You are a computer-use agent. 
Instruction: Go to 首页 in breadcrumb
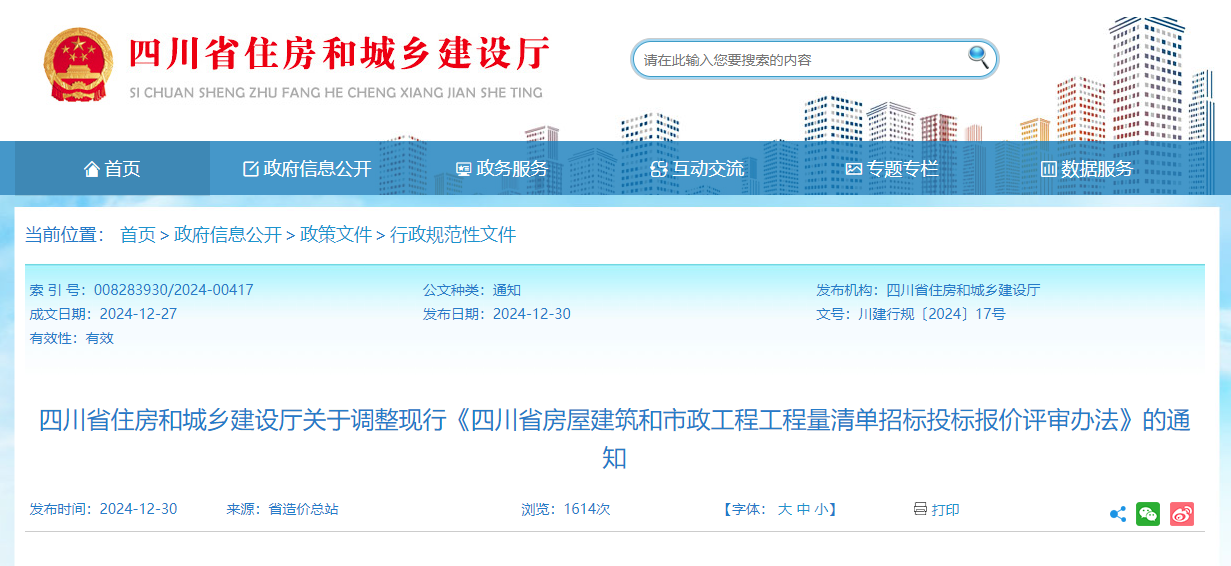coord(138,235)
